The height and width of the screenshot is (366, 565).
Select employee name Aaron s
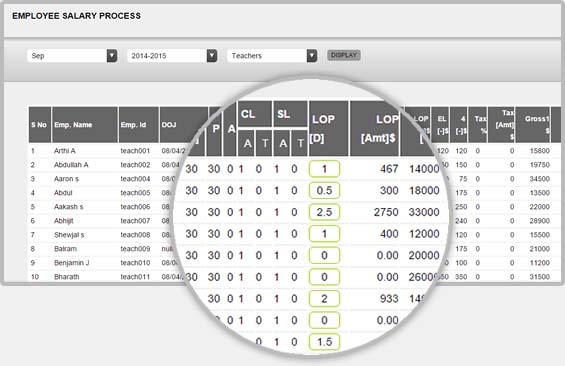(x=66, y=179)
